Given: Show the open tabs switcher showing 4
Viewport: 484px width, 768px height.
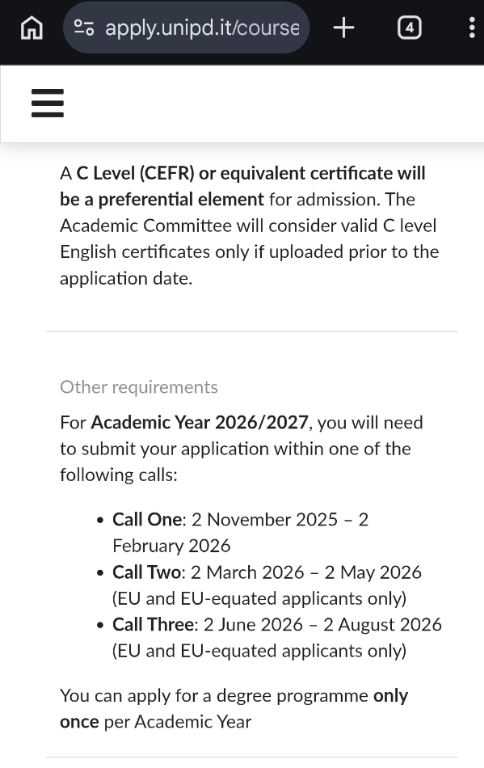Looking at the screenshot, I should tap(409, 27).
